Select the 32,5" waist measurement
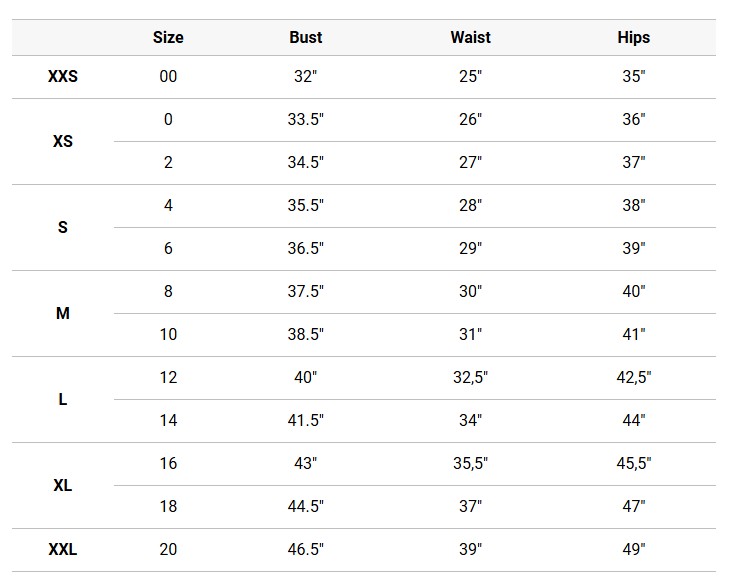This screenshot has height=588, width=733. (x=470, y=377)
